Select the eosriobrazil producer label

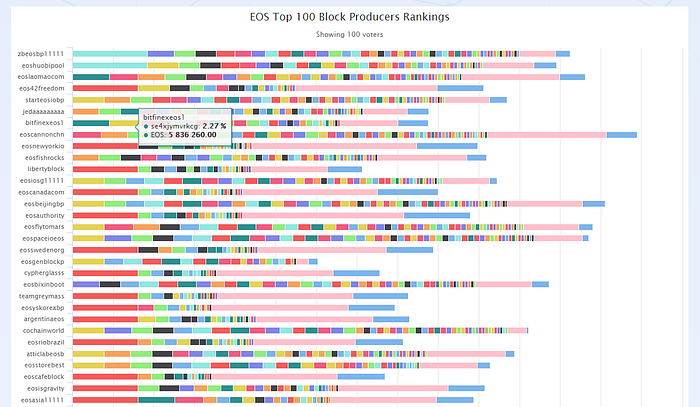pos(46,342)
